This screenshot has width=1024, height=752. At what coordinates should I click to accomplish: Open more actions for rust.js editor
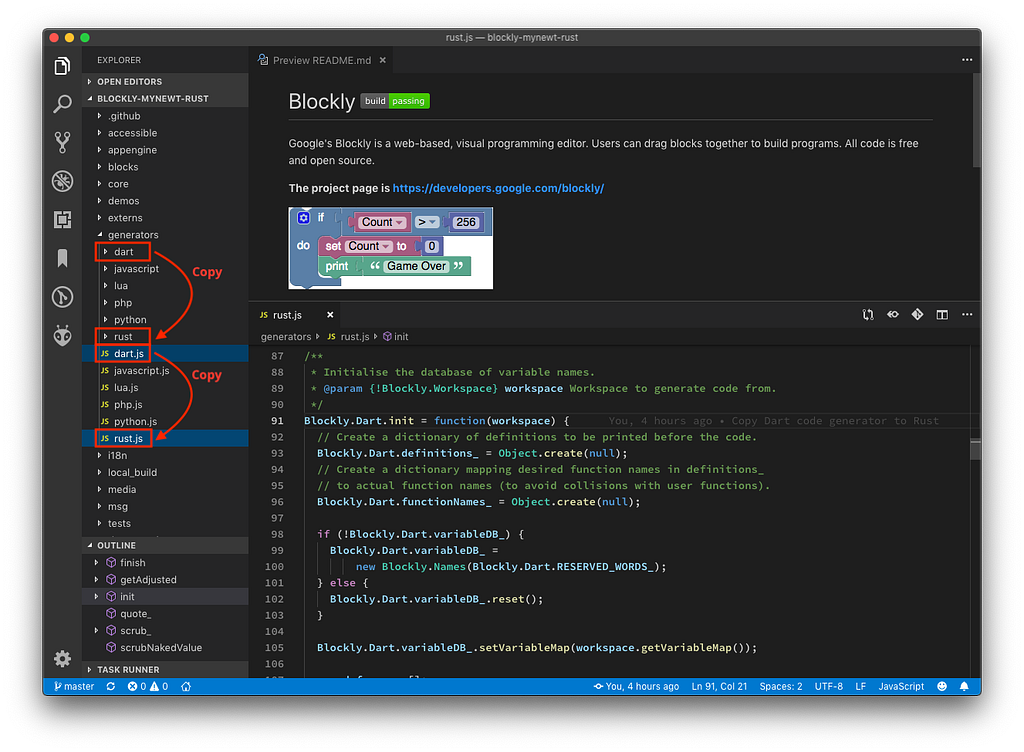click(967, 315)
